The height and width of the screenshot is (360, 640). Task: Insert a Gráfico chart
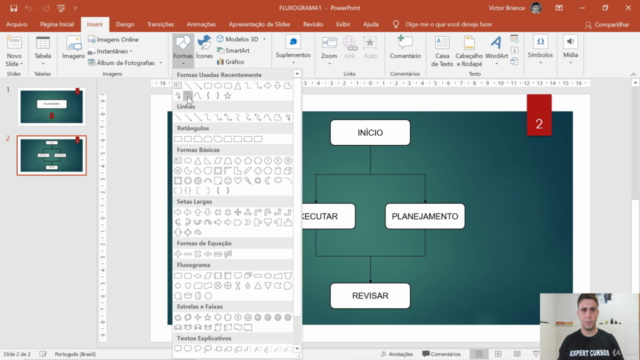[x=231, y=62]
